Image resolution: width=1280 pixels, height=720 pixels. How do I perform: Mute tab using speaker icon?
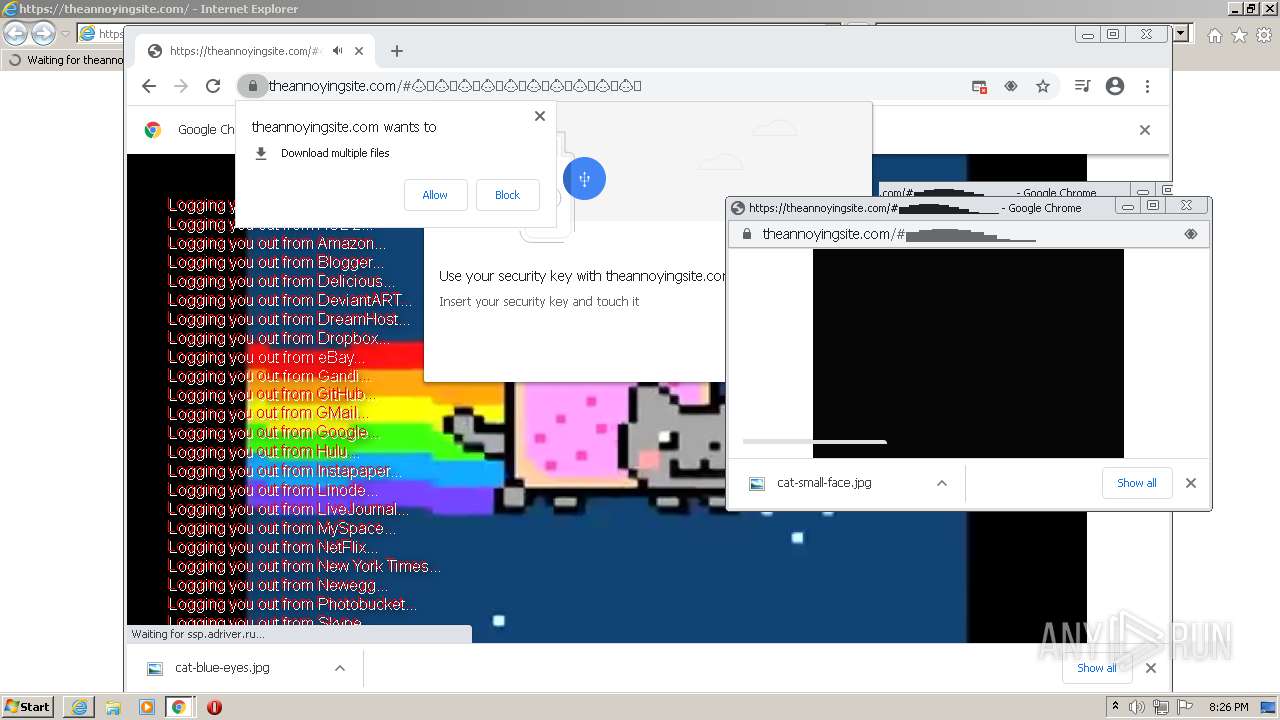click(338, 51)
